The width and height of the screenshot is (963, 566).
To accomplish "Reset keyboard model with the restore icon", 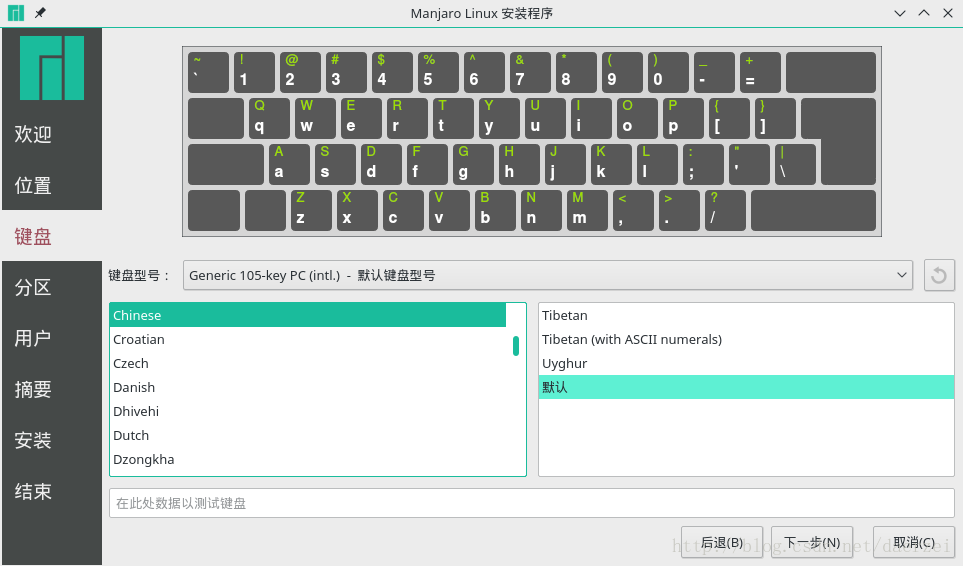I will pos(938,275).
